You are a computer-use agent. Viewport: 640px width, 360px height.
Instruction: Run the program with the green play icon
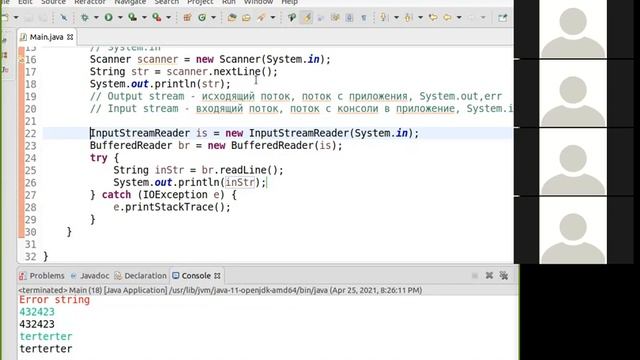click(x=109, y=18)
